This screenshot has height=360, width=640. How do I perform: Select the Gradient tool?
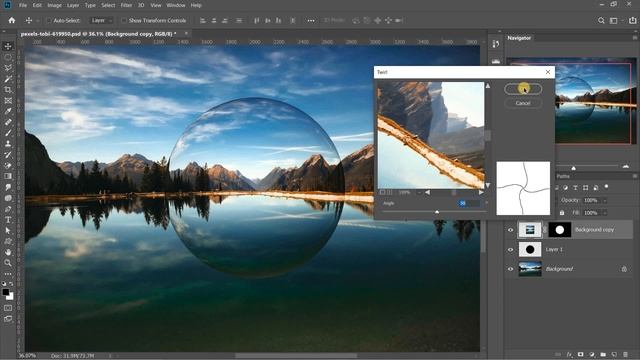coord(8,176)
